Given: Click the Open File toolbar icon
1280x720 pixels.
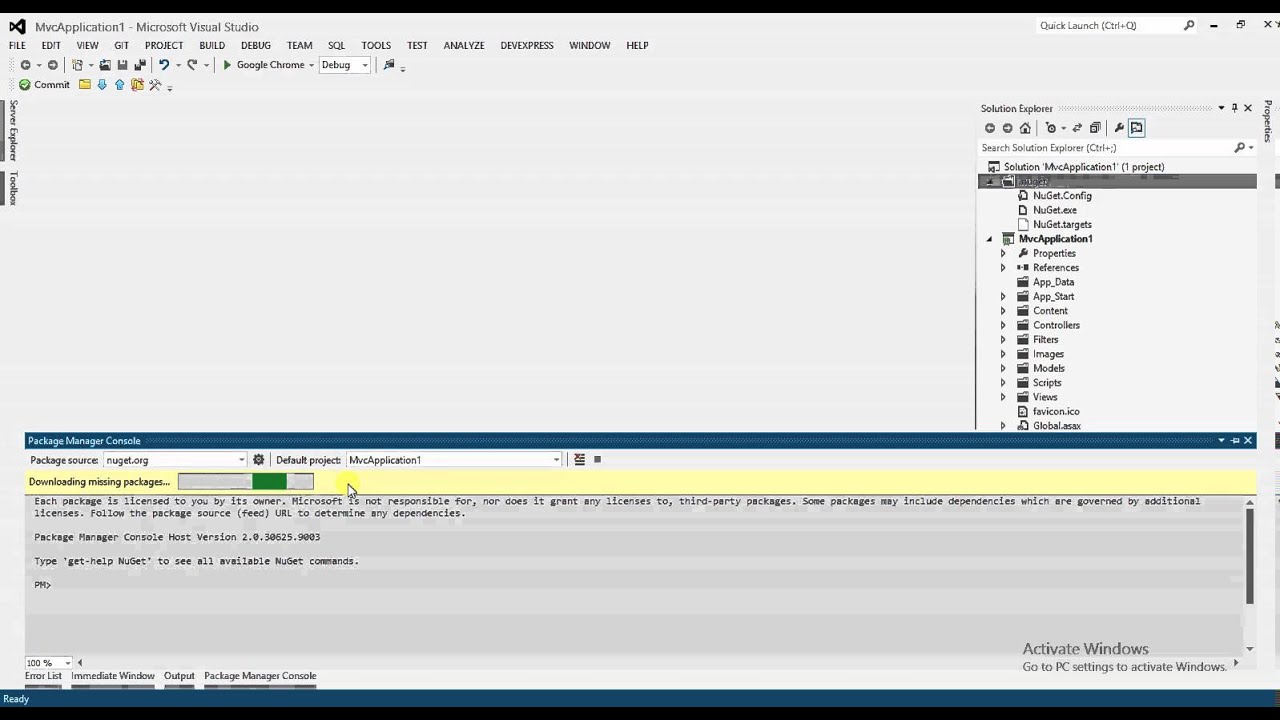Looking at the screenshot, I should pyautogui.click(x=104, y=65).
